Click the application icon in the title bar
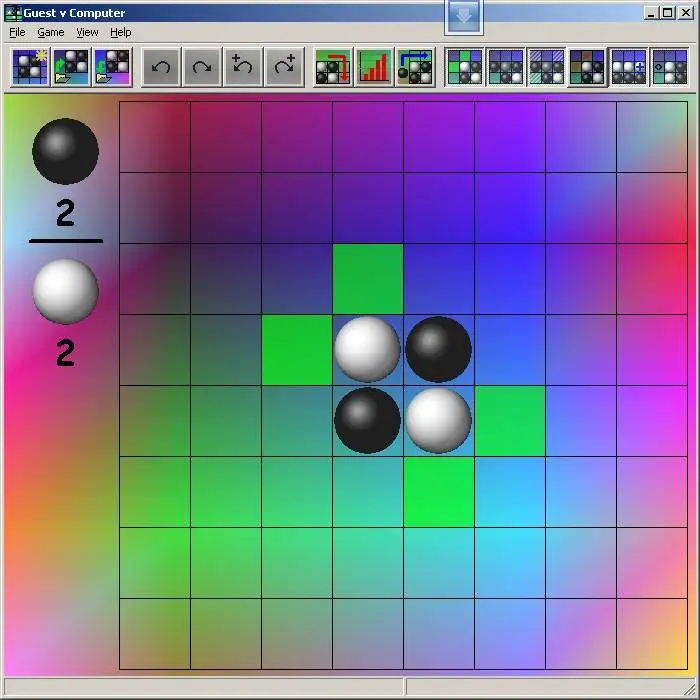This screenshot has width=700, height=700. [13, 13]
